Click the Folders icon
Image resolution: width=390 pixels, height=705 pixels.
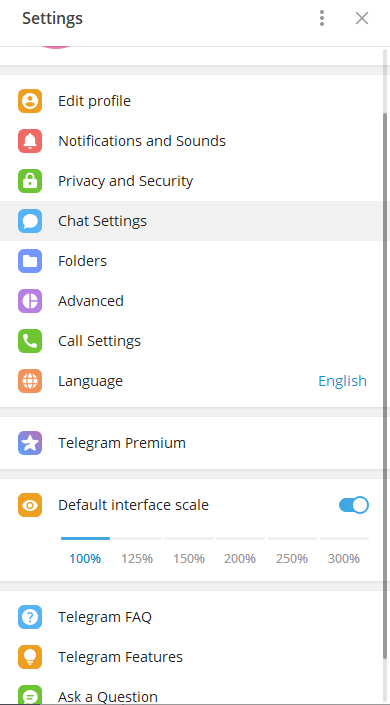[x=30, y=261]
